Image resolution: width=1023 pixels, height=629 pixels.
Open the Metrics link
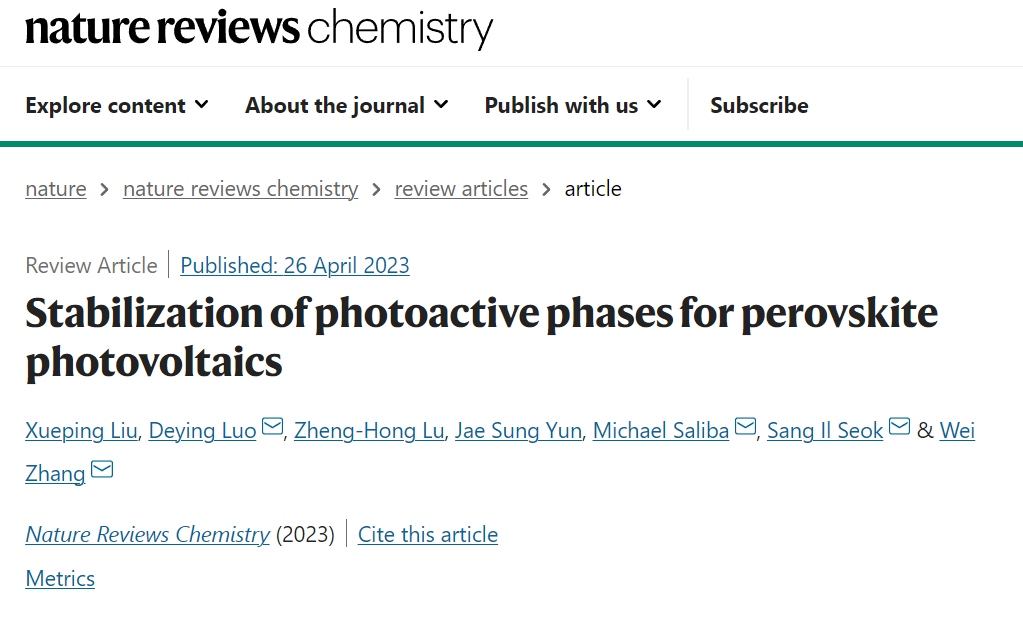click(x=60, y=579)
